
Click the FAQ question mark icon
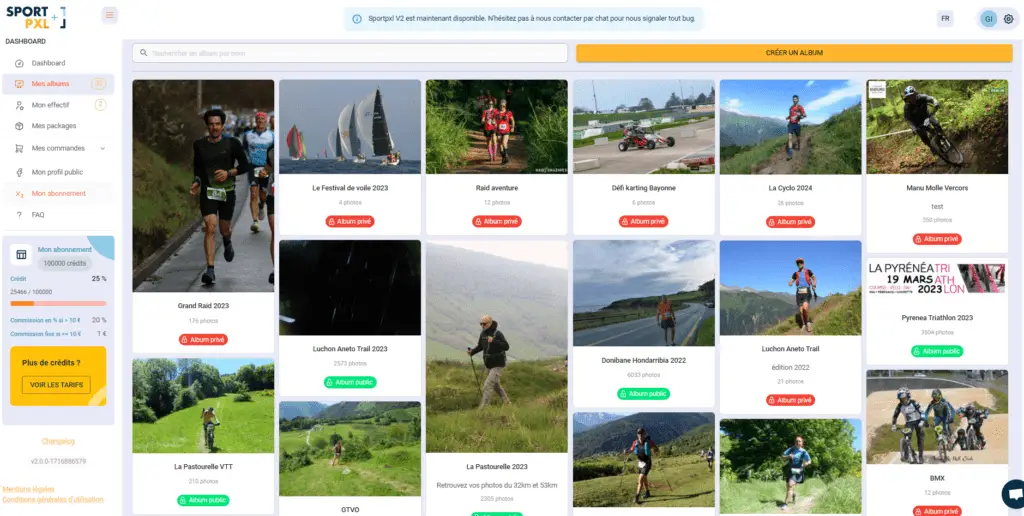pyautogui.click(x=19, y=215)
